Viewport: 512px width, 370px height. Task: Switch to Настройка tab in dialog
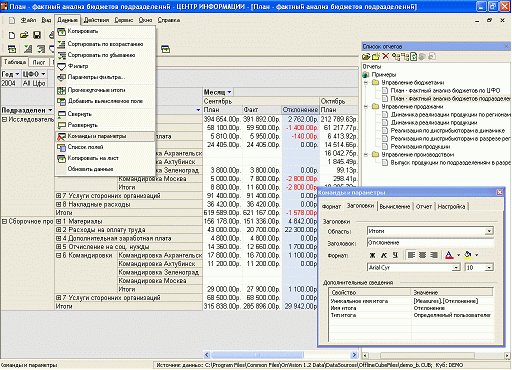[451, 207]
